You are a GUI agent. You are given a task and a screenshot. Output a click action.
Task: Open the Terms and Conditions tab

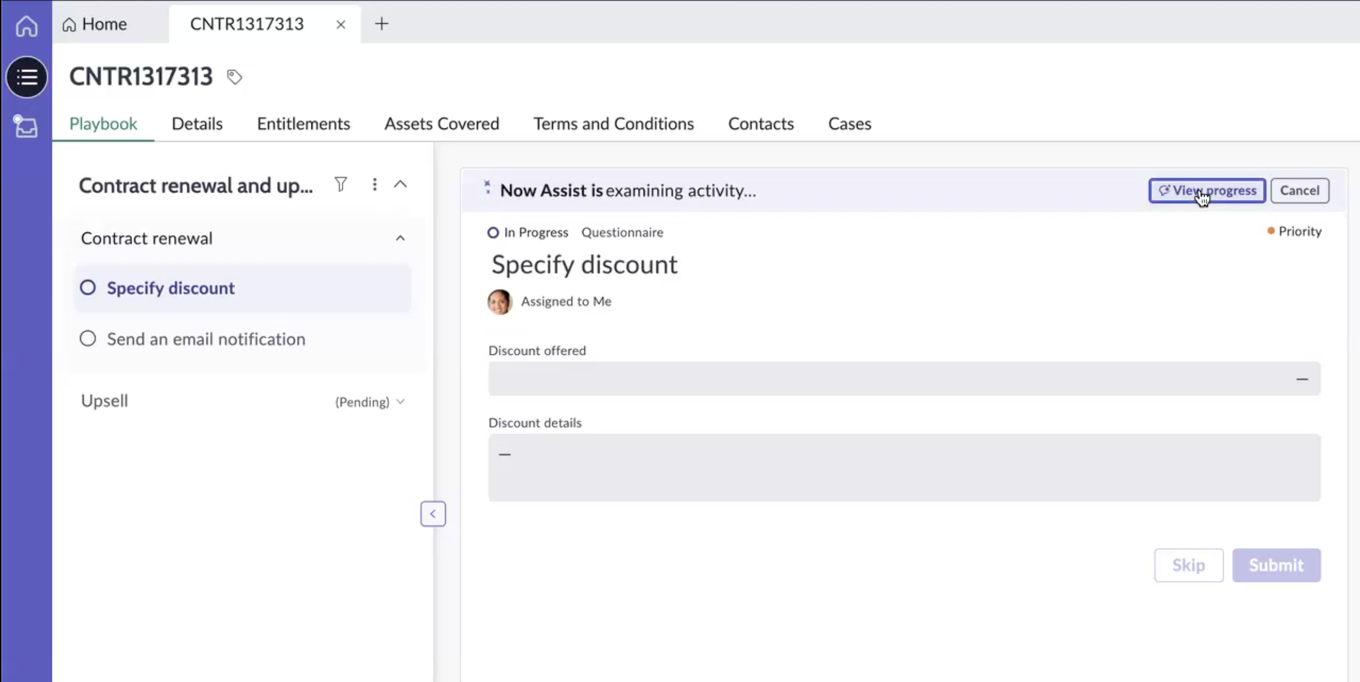click(x=613, y=124)
